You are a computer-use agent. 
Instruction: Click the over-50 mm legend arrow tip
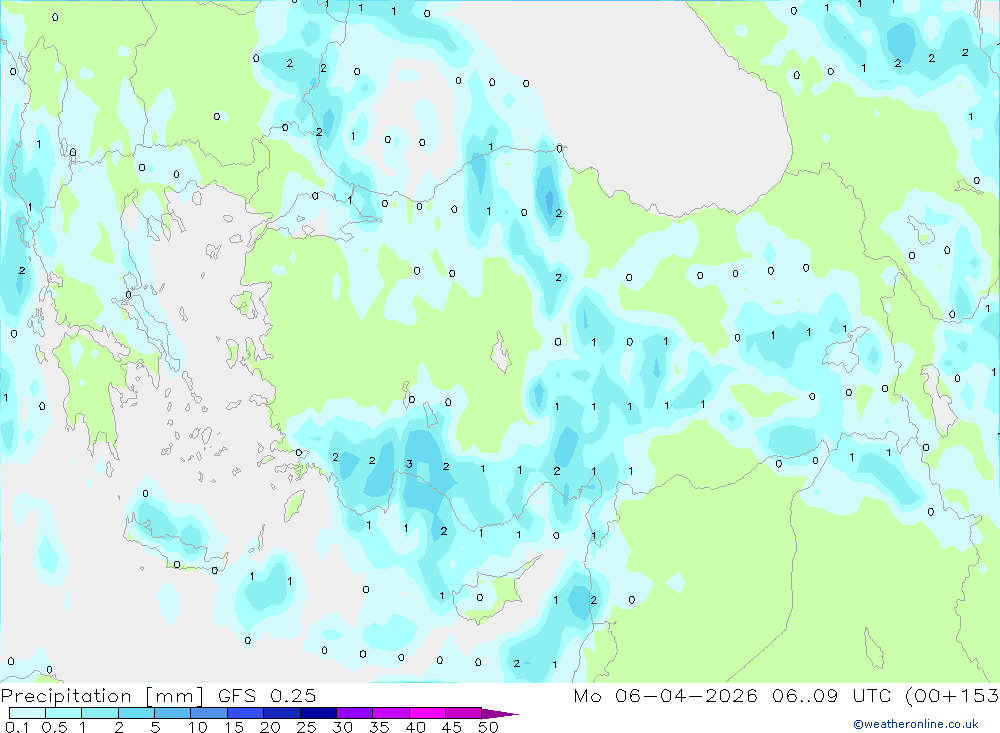click(x=501, y=714)
